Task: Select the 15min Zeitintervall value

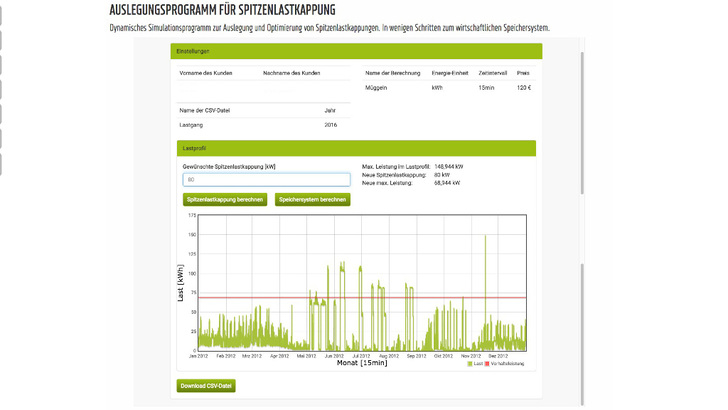Action: pos(486,88)
